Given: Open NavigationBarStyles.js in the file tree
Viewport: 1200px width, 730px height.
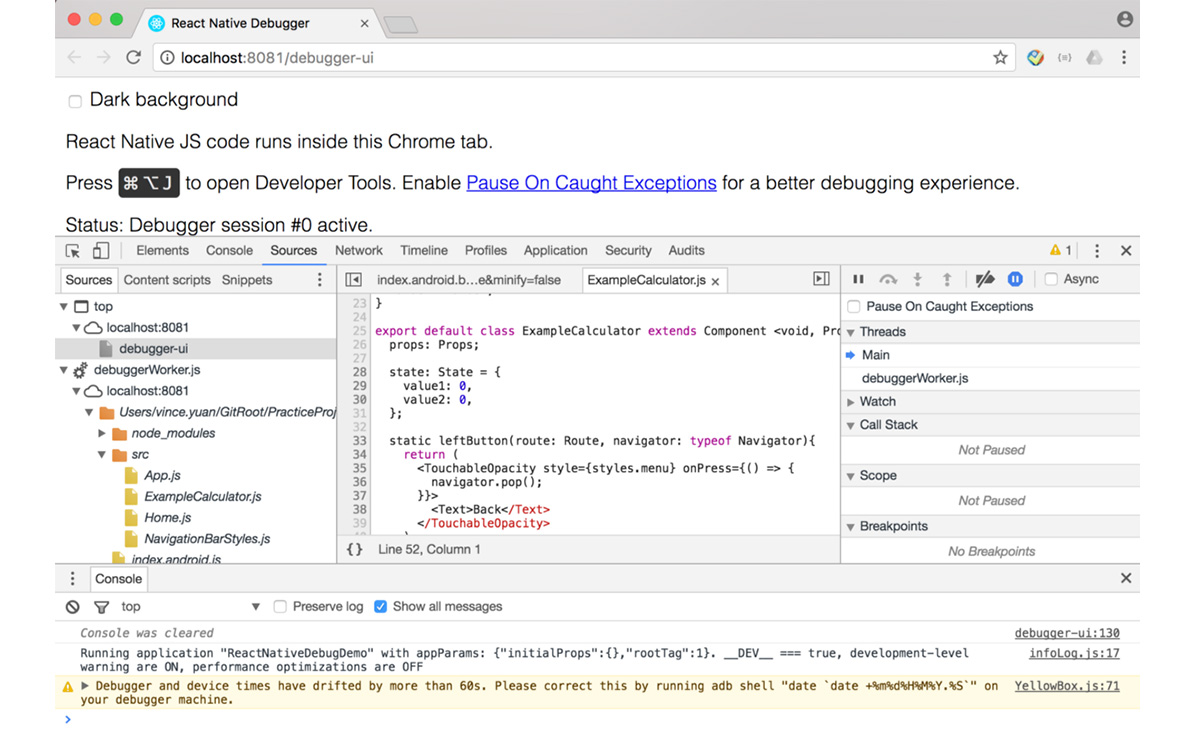Looking at the screenshot, I should (207, 539).
